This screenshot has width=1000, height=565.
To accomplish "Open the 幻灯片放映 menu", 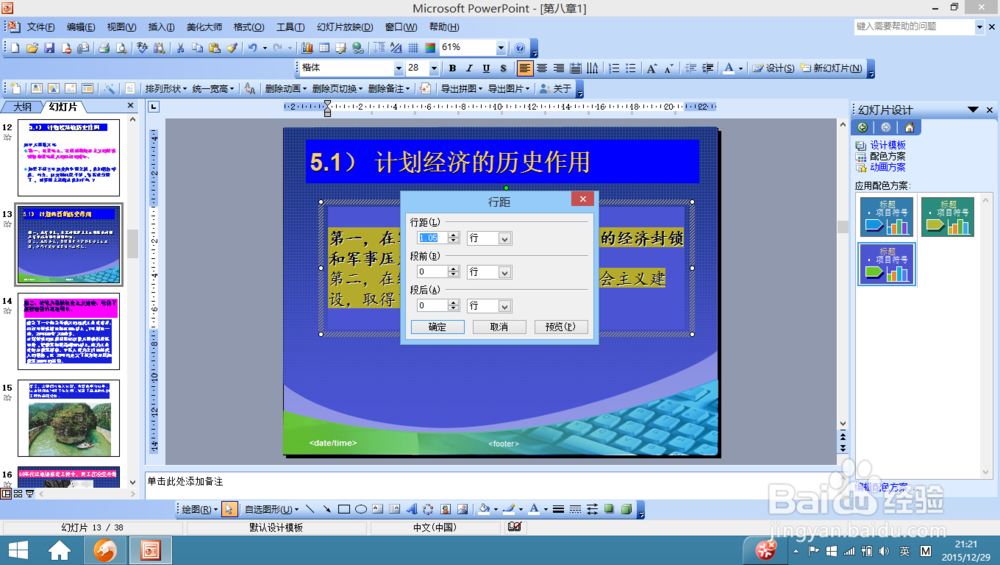I will coord(345,27).
